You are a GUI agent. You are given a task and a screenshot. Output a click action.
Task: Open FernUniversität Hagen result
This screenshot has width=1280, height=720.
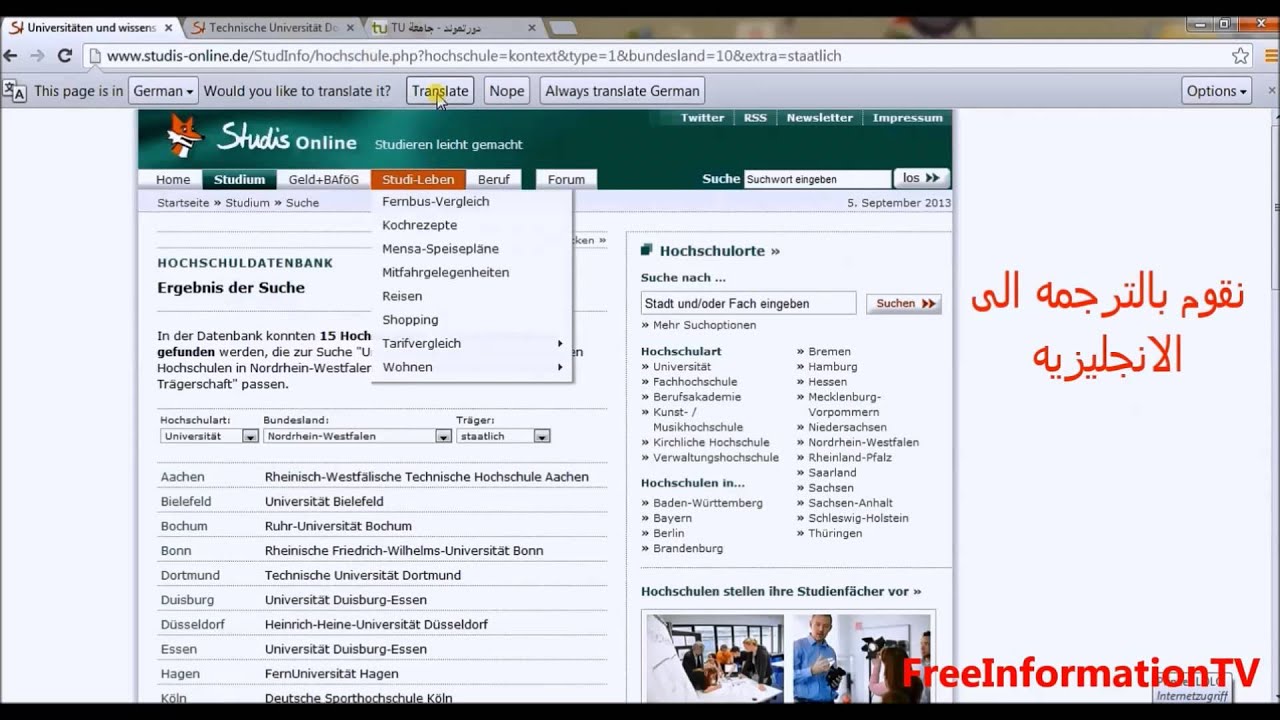tap(331, 674)
